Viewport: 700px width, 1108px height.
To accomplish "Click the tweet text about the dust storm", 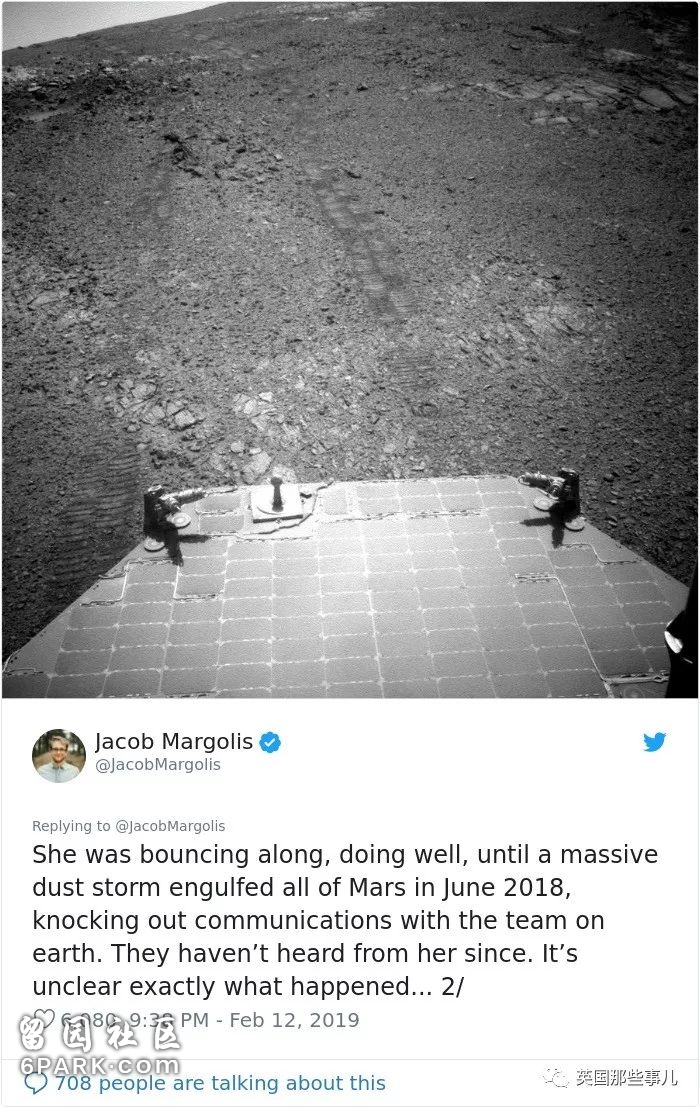I will pos(345,920).
